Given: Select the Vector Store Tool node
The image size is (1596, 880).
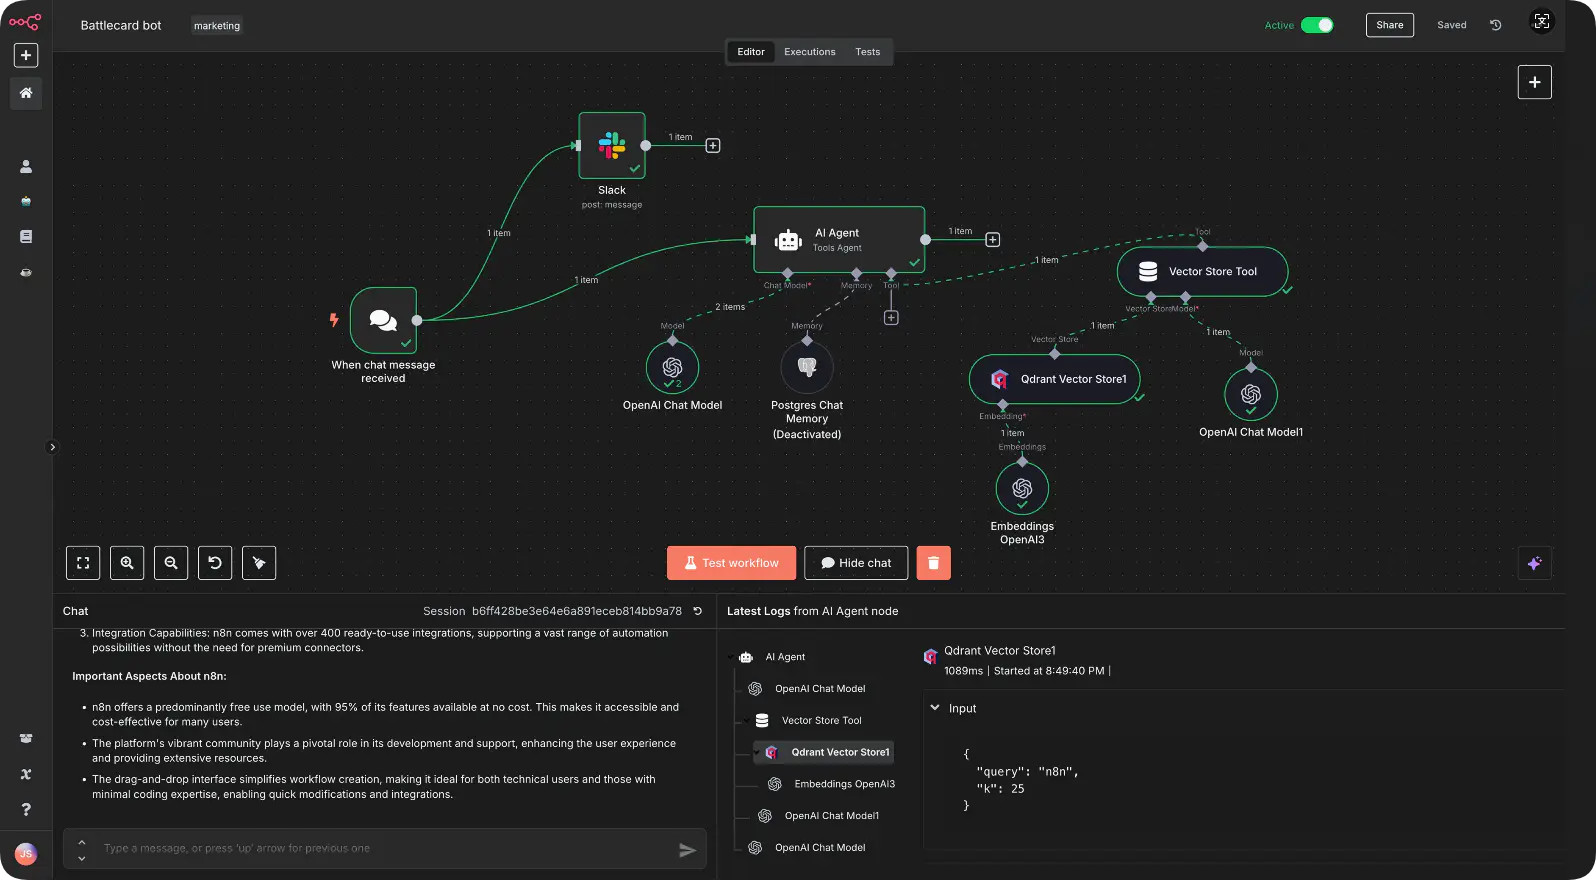Looking at the screenshot, I should pyautogui.click(x=1202, y=271).
